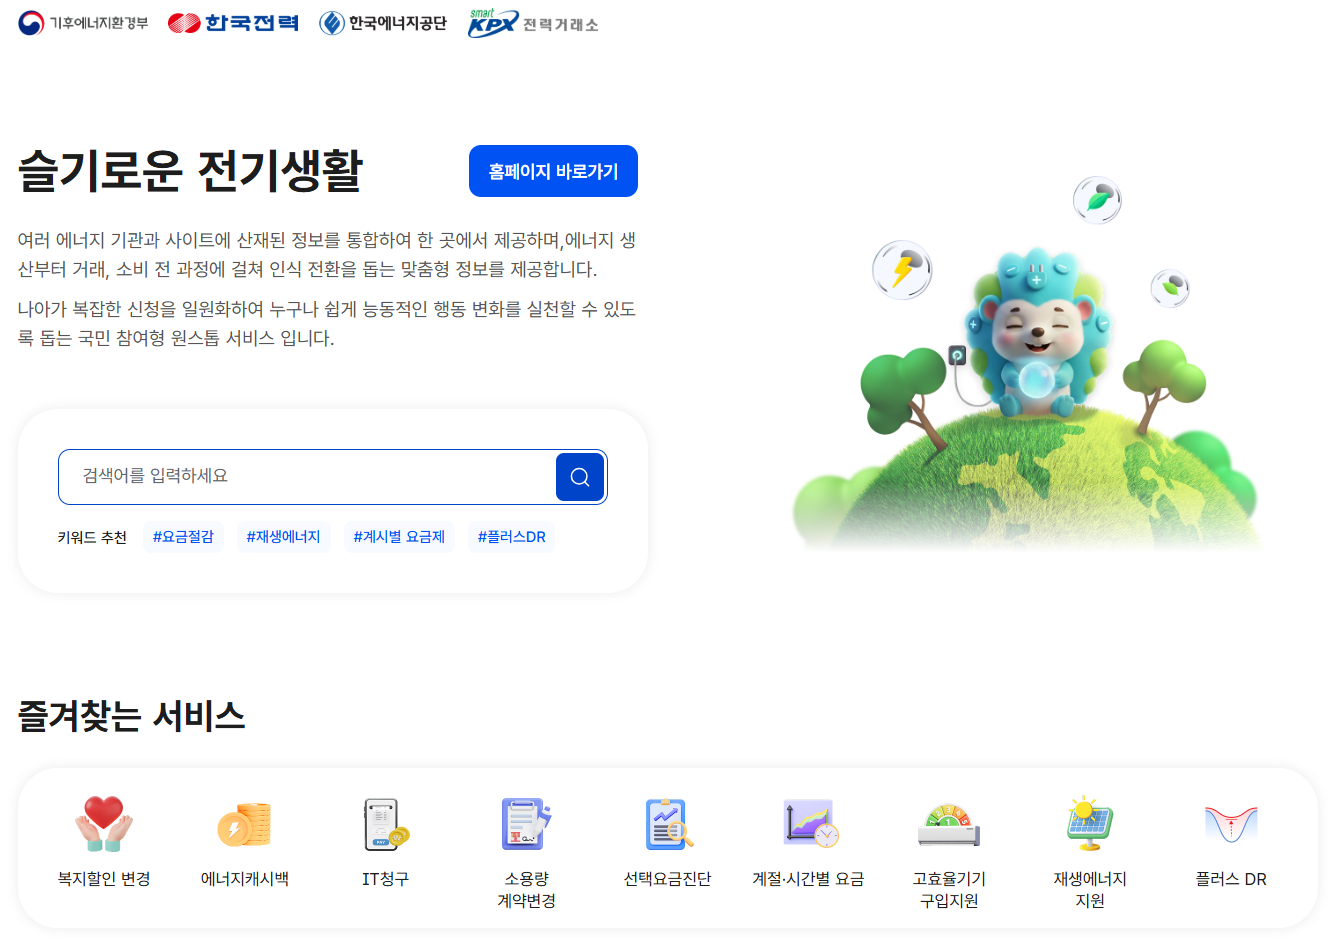This screenshot has width=1334, height=944.
Task: Choose the 소용량 계약변경 document icon
Action: point(526,824)
